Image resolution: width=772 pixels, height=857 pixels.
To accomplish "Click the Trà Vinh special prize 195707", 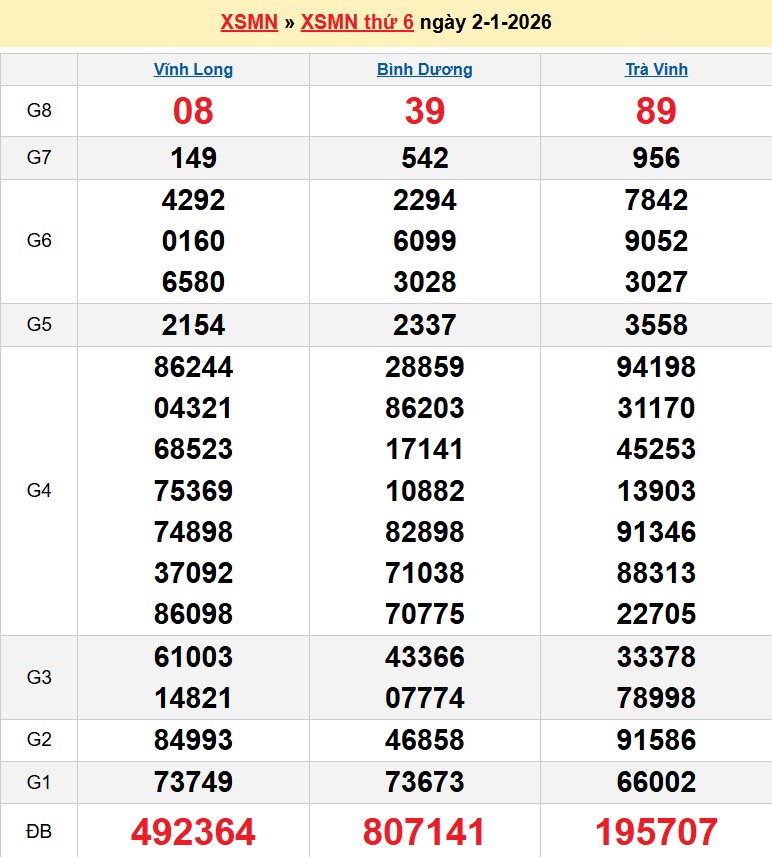I will pyautogui.click(x=656, y=831).
